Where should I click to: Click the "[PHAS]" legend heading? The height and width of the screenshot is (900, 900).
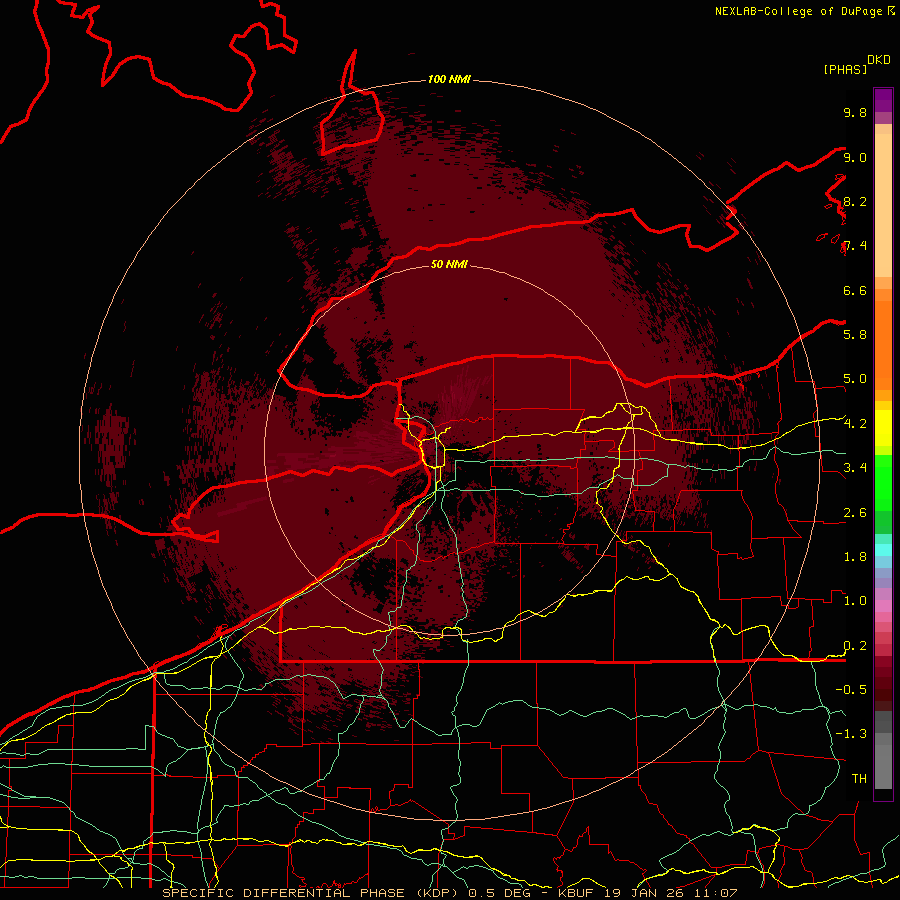pos(845,69)
